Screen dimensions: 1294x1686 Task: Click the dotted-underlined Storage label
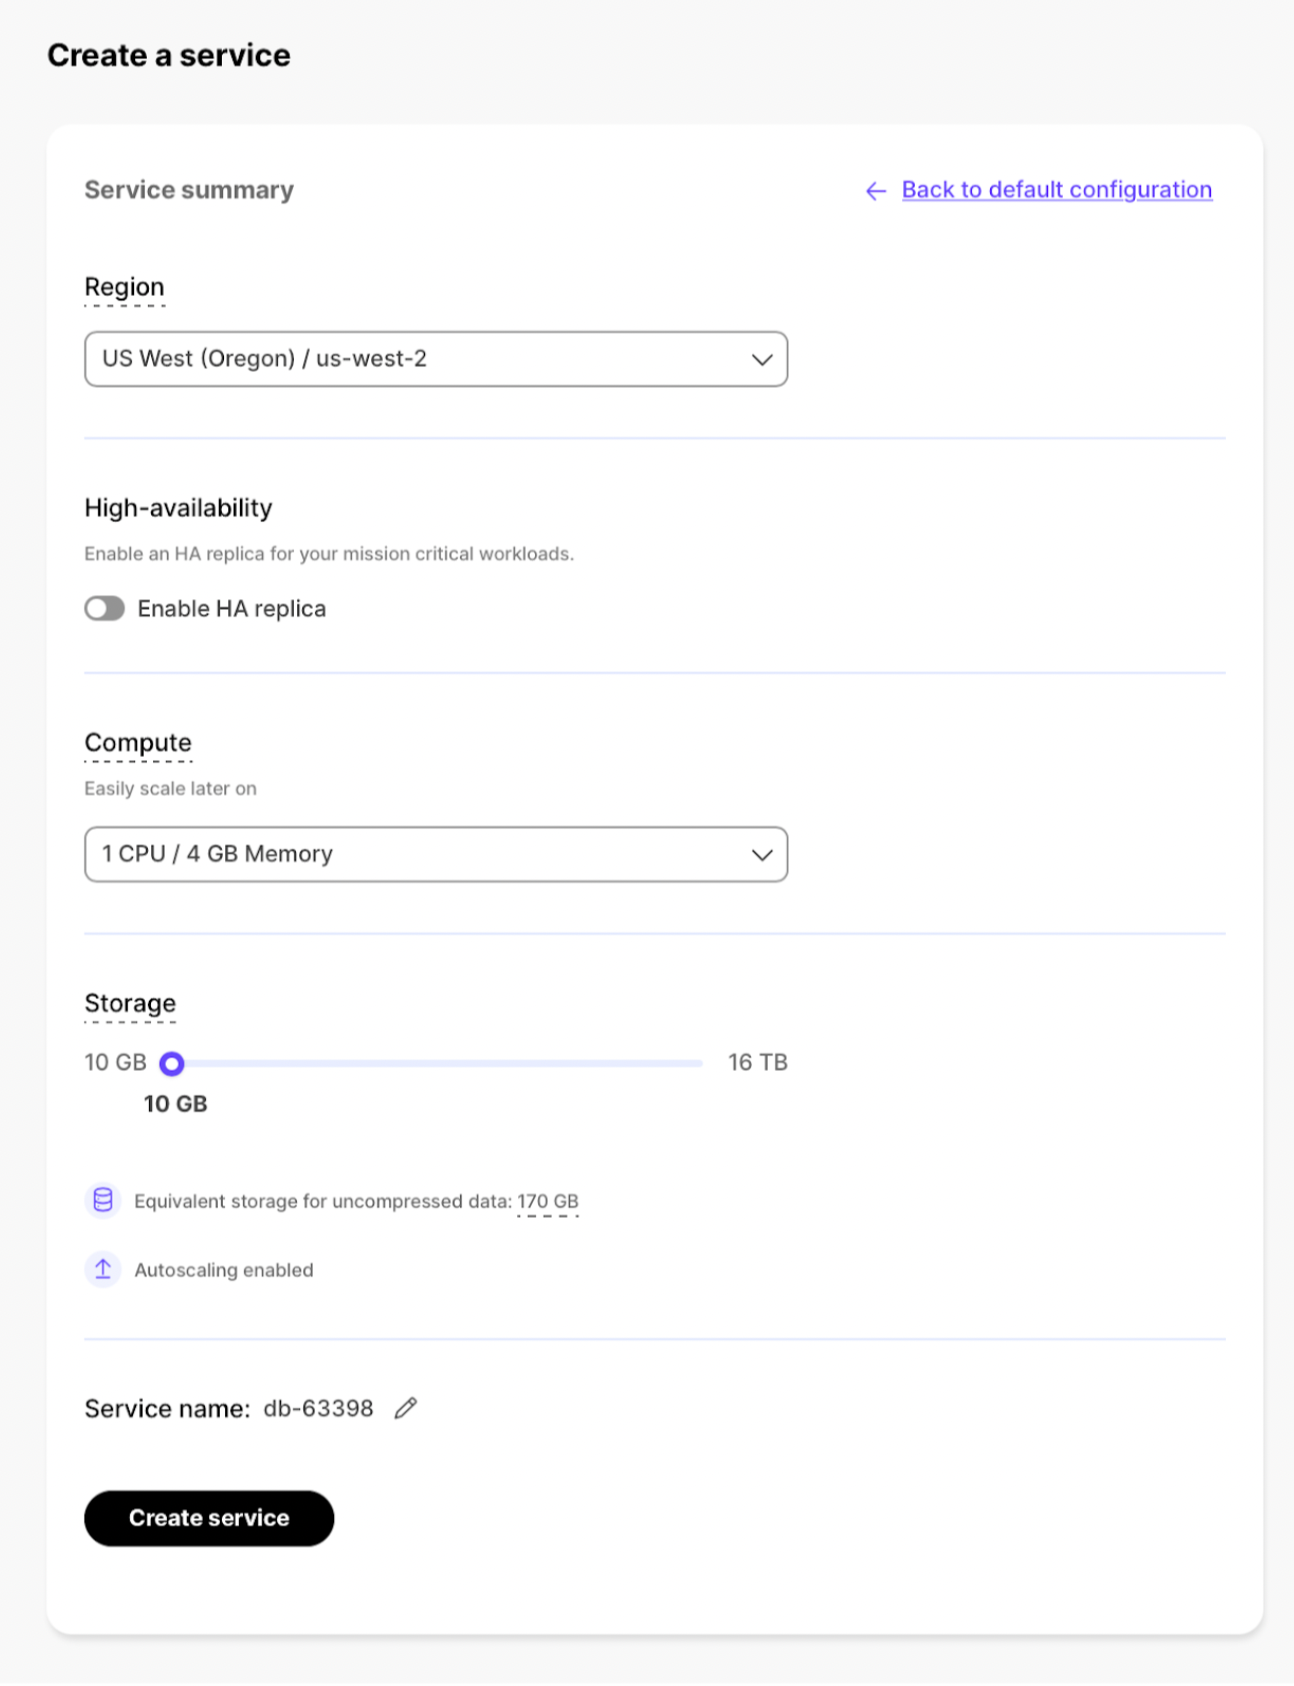coord(130,1004)
